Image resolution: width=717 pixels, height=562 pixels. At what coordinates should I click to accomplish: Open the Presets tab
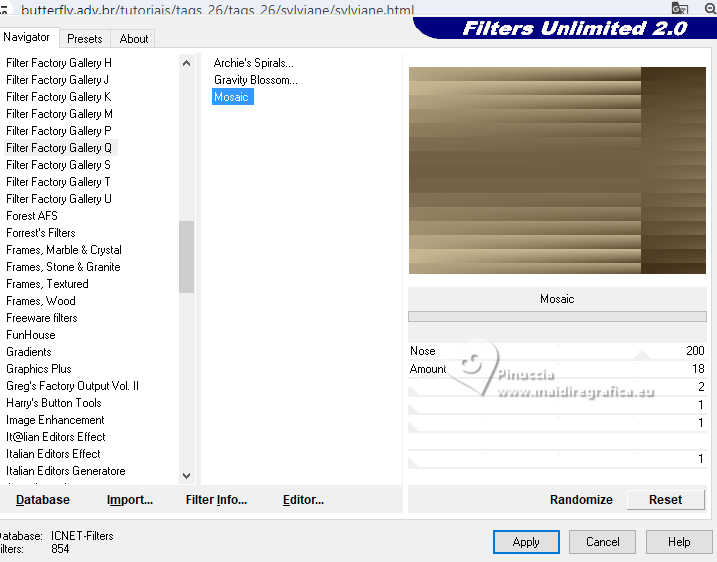click(x=85, y=39)
